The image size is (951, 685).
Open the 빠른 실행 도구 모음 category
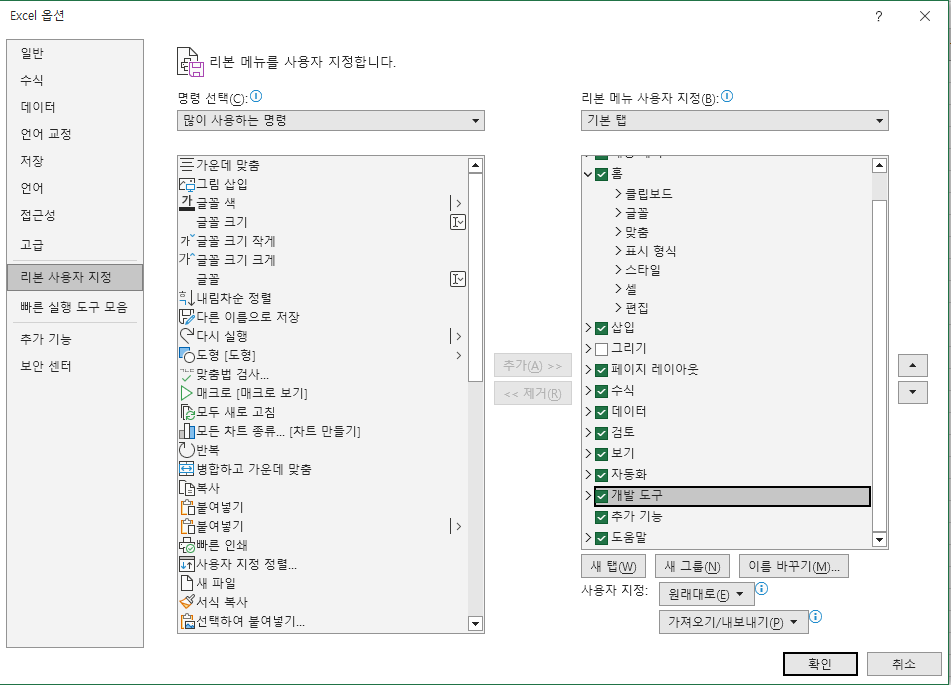[75, 307]
